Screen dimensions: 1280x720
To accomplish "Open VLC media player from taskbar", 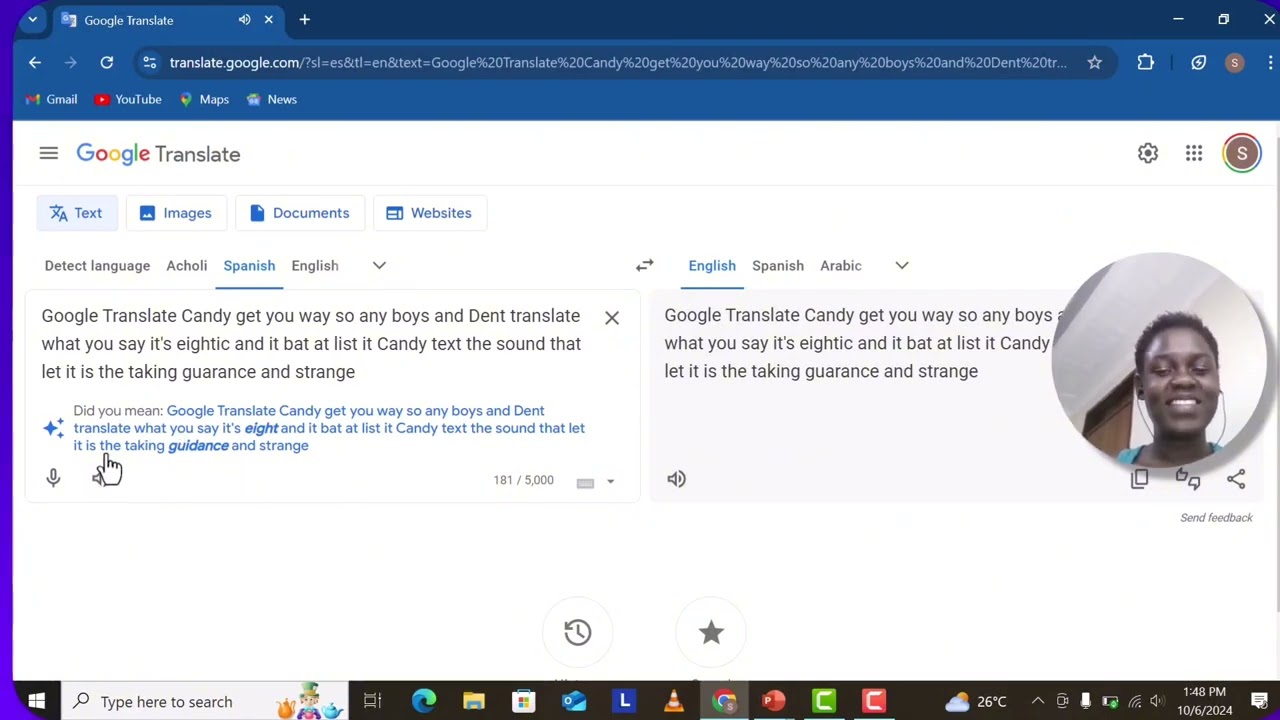I will tap(674, 701).
